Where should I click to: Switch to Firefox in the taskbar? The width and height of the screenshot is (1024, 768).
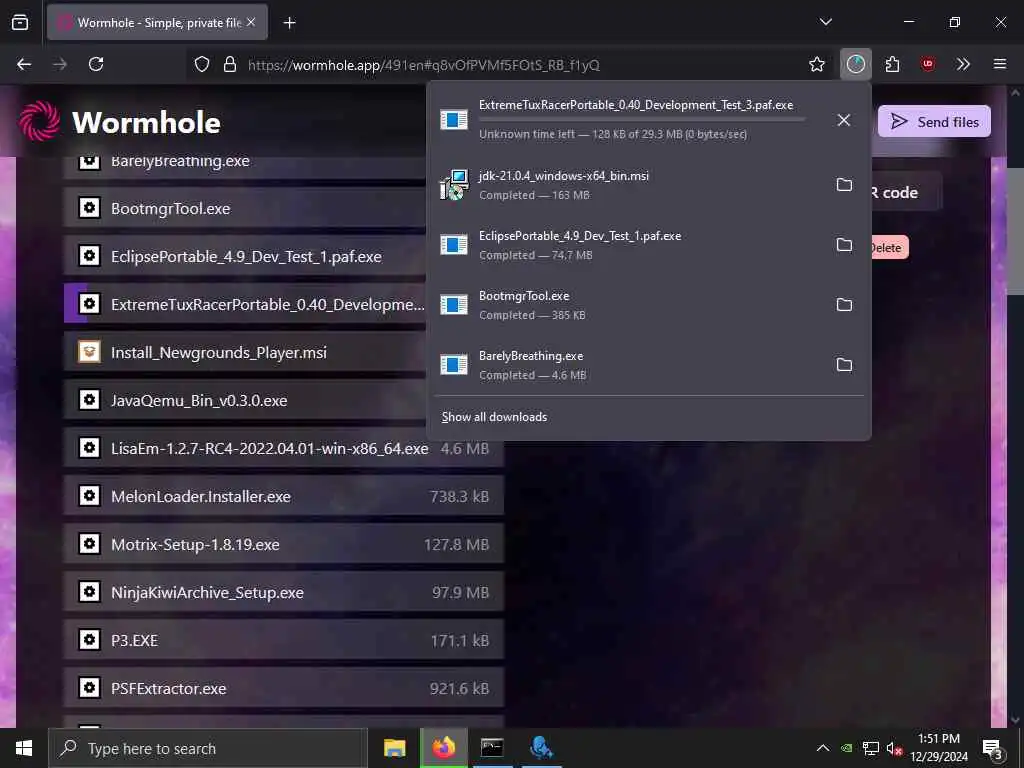click(443, 748)
